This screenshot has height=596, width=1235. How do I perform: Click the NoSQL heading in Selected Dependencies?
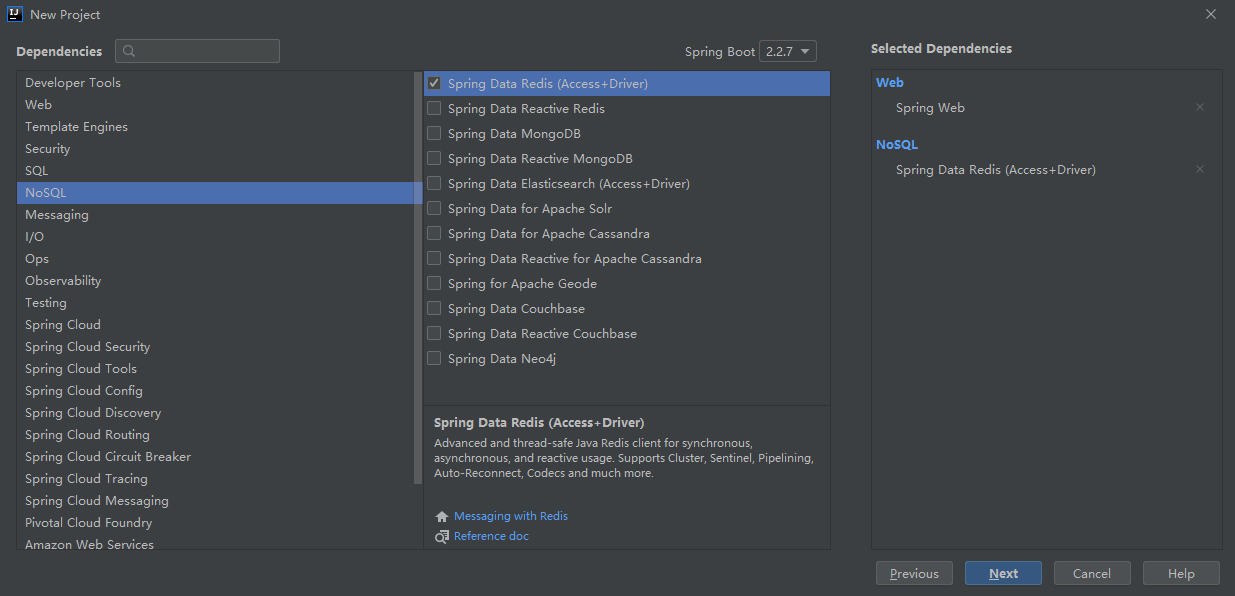coord(897,145)
